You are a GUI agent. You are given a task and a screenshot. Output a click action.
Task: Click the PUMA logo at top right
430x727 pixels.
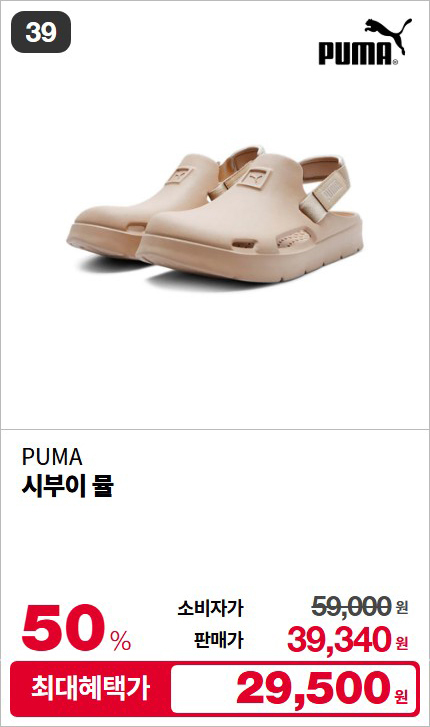(365, 42)
